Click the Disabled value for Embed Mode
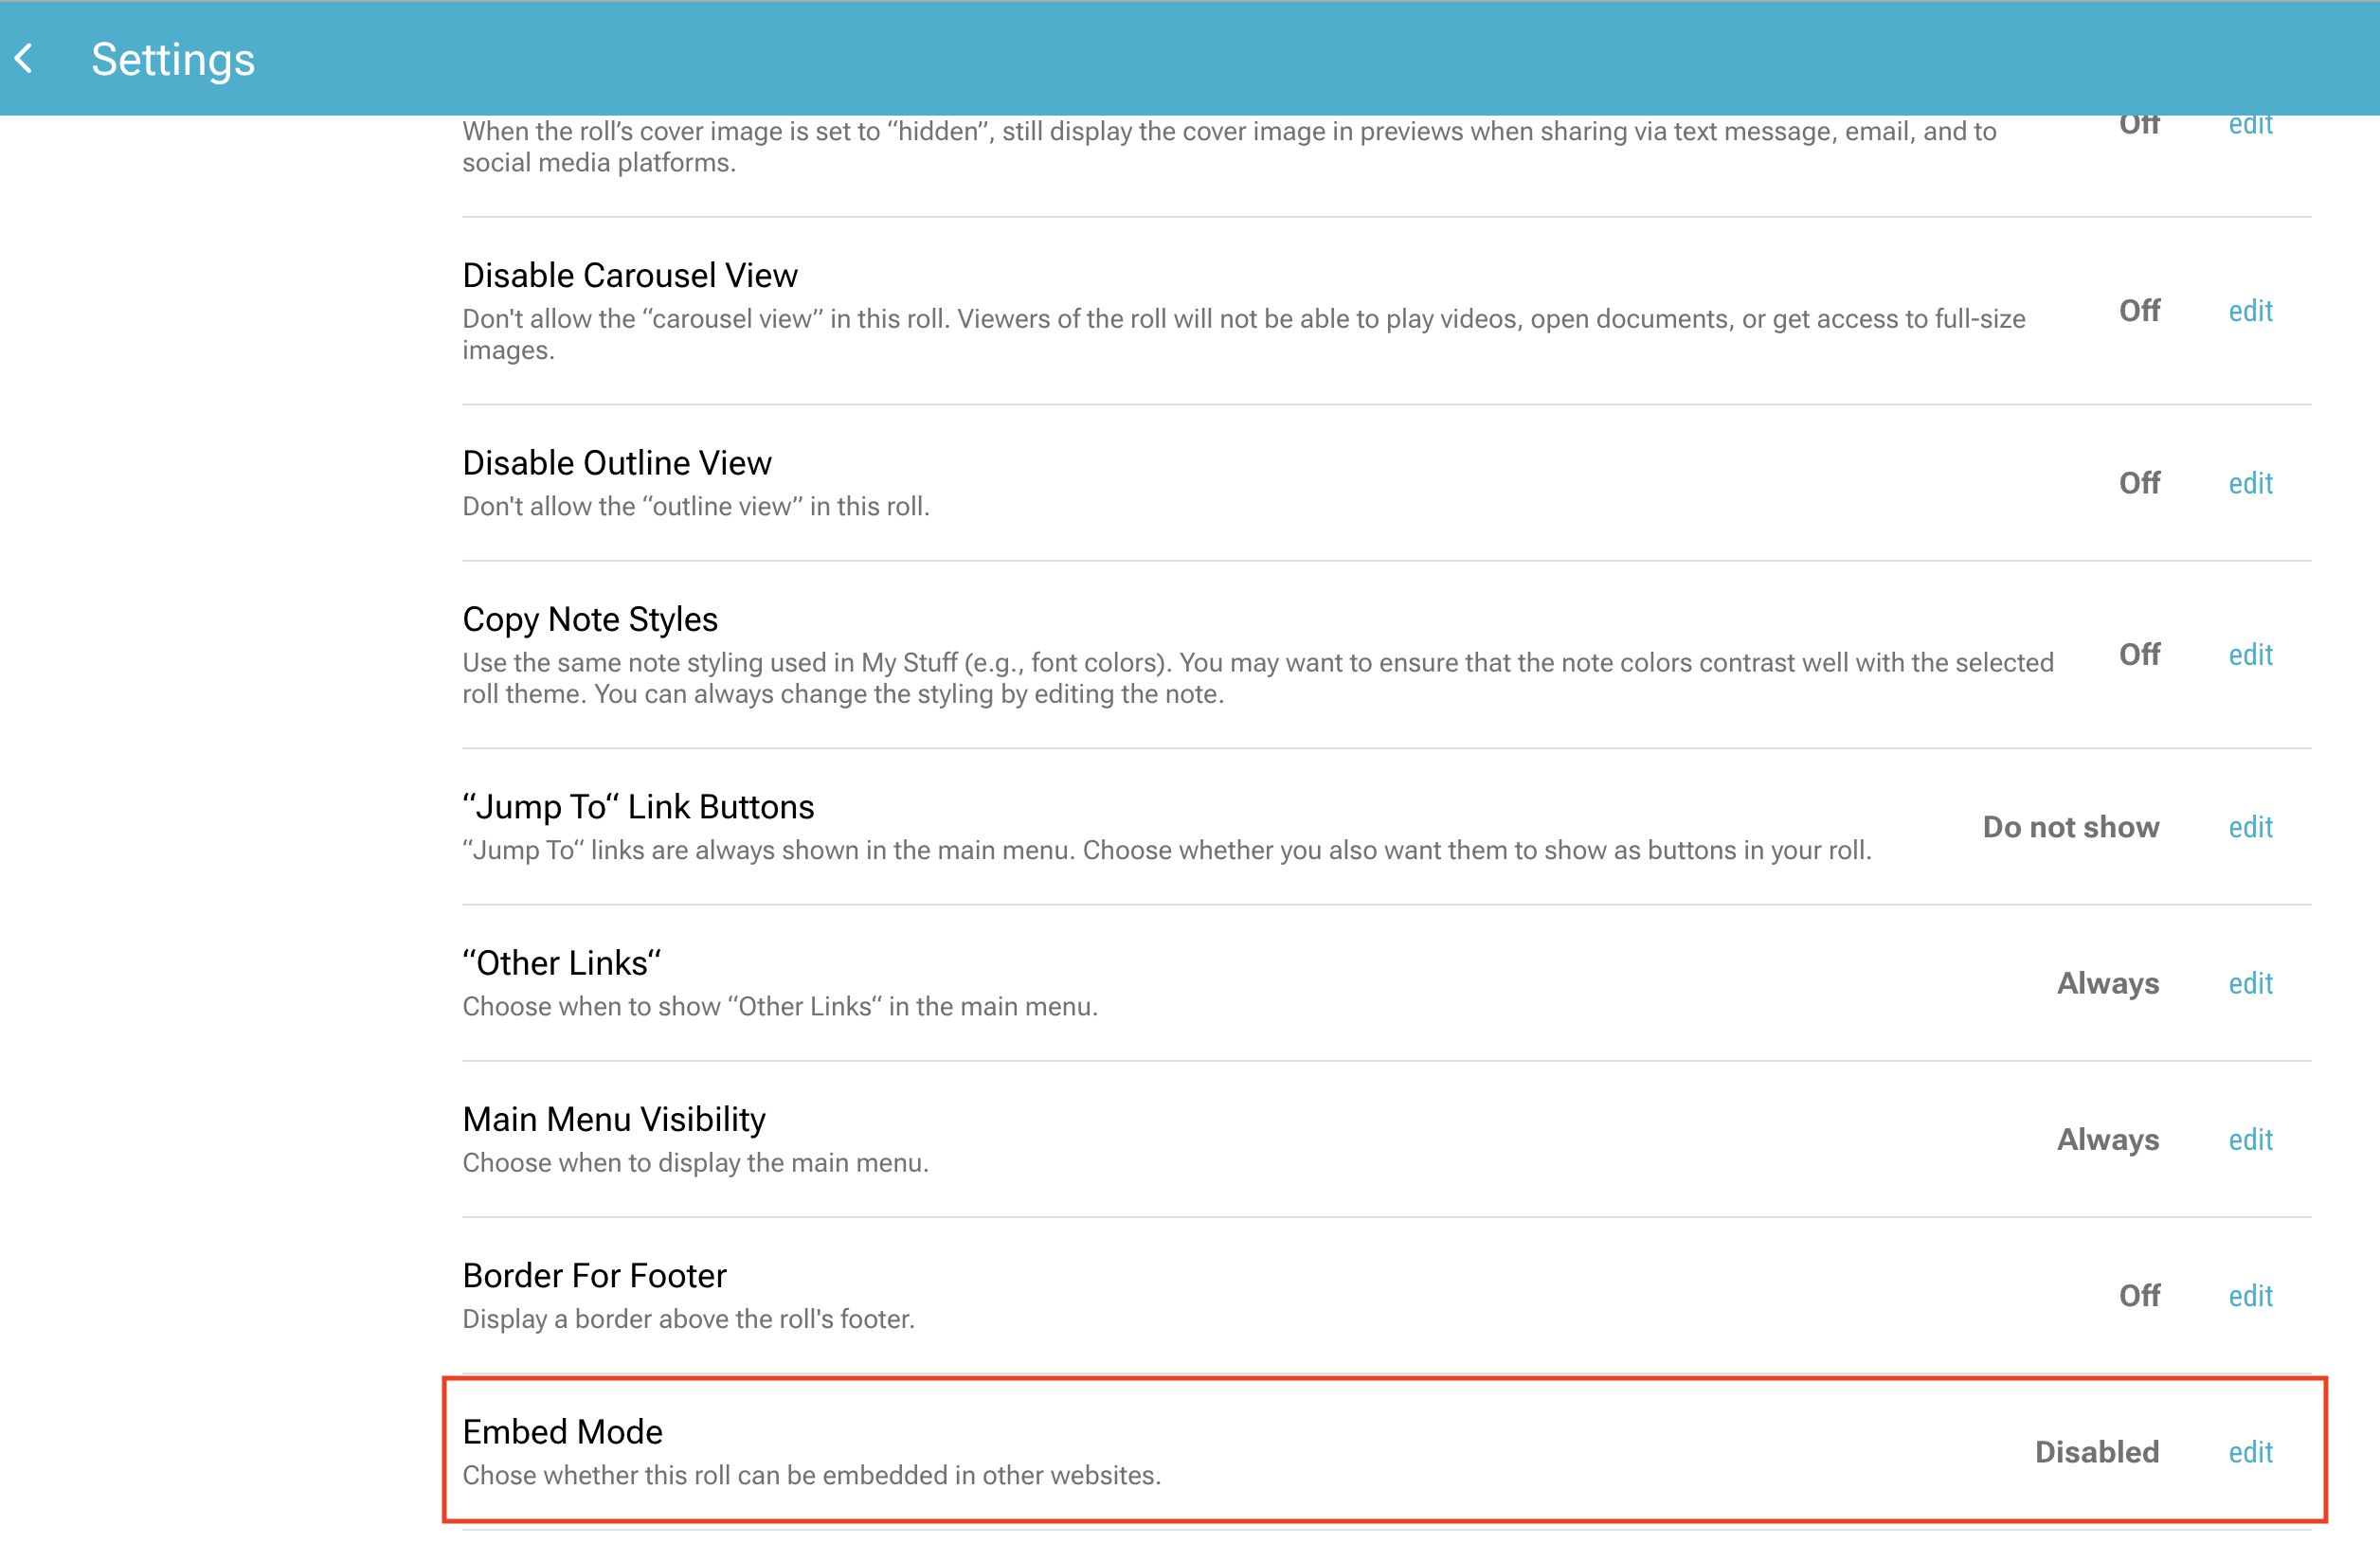Image resolution: width=2380 pixels, height=1561 pixels. click(2096, 1452)
